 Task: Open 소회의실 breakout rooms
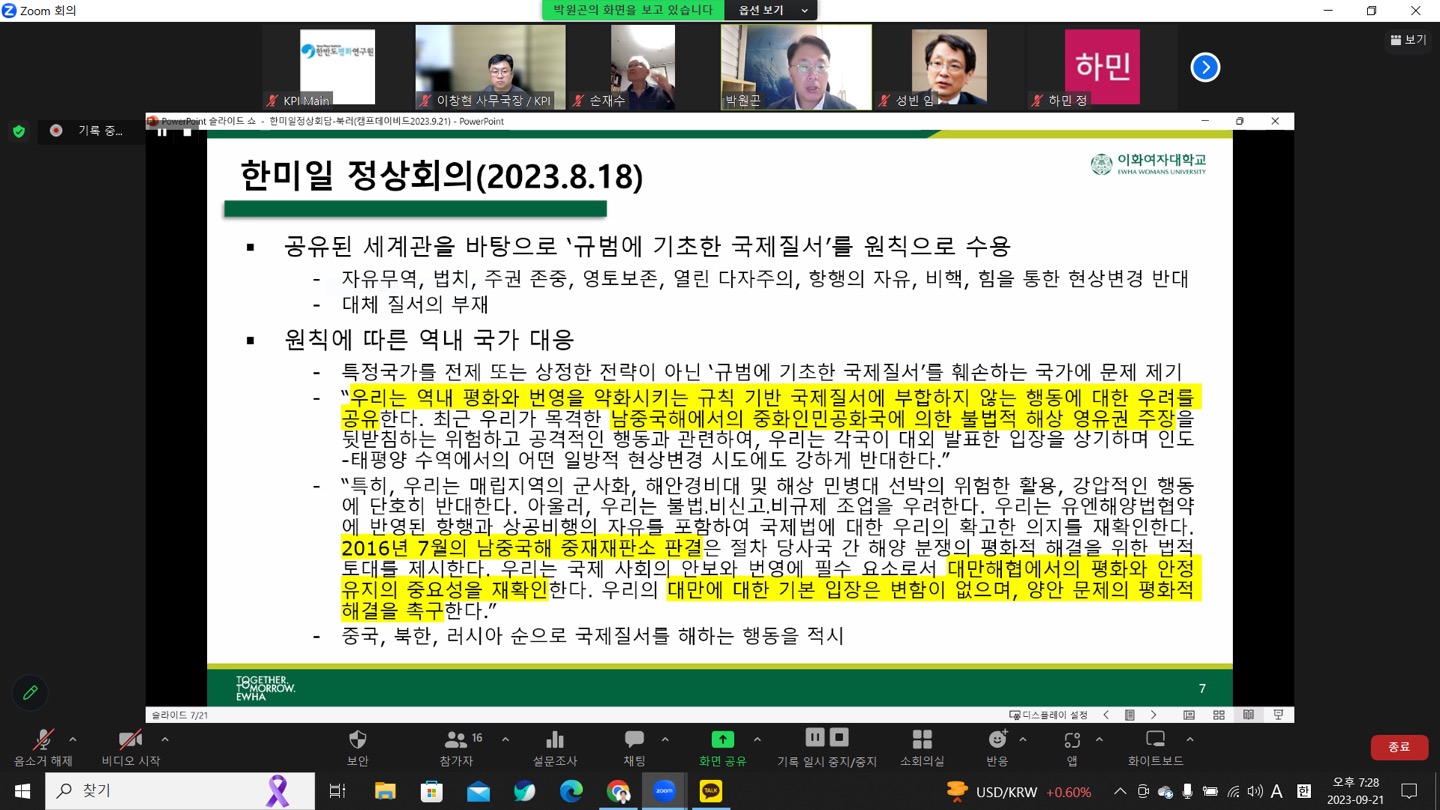[921, 746]
